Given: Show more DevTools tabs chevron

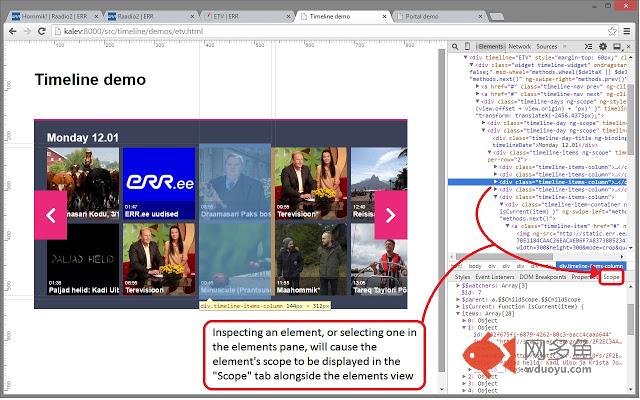Looking at the screenshot, I should click(x=565, y=47).
